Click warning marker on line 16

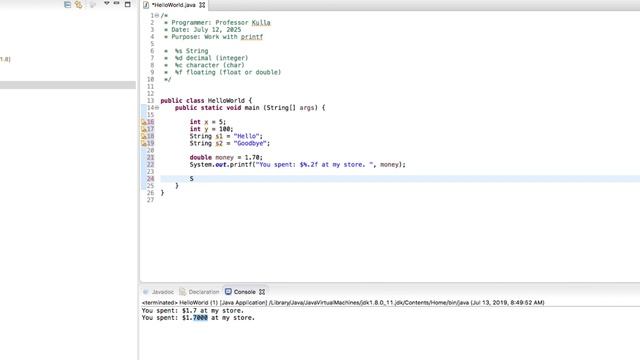click(144, 122)
